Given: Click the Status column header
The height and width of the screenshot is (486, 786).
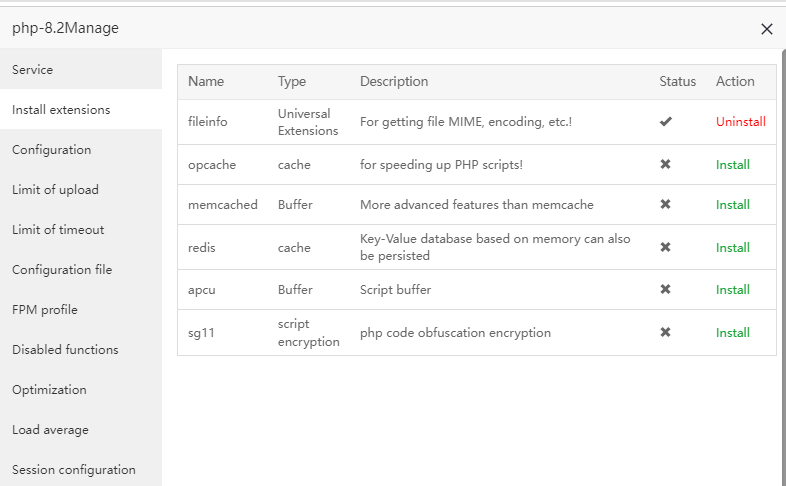Looking at the screenshot, I should (x=677, y=81).
